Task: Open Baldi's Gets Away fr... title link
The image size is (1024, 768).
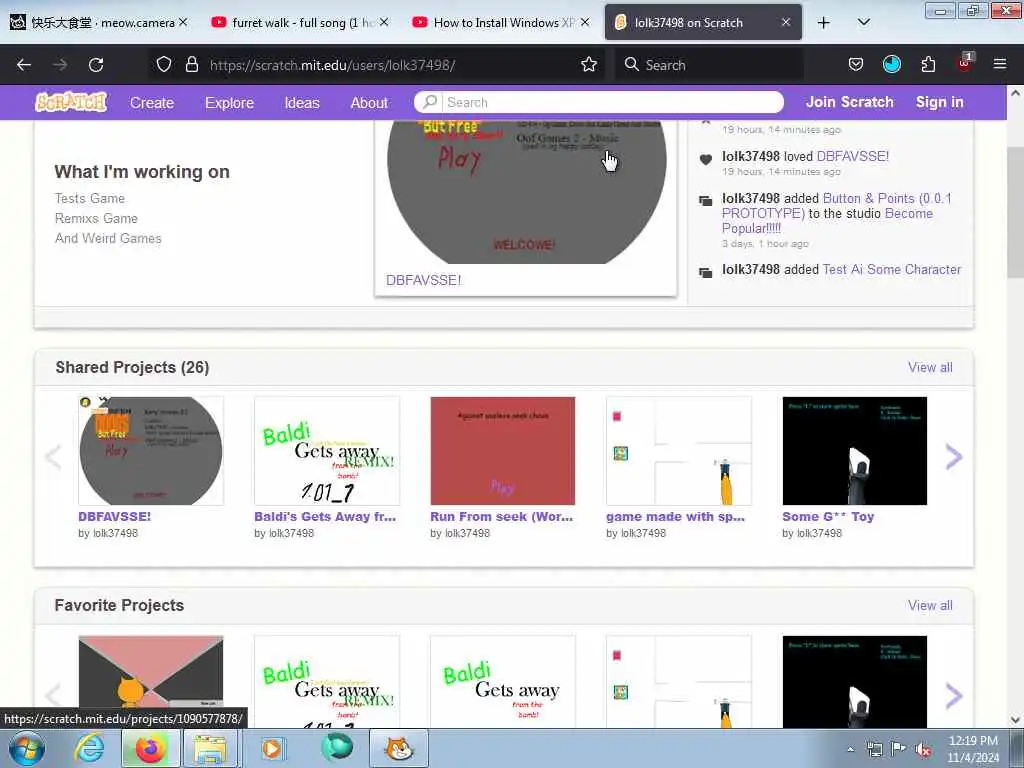Action: pos(325,516)
